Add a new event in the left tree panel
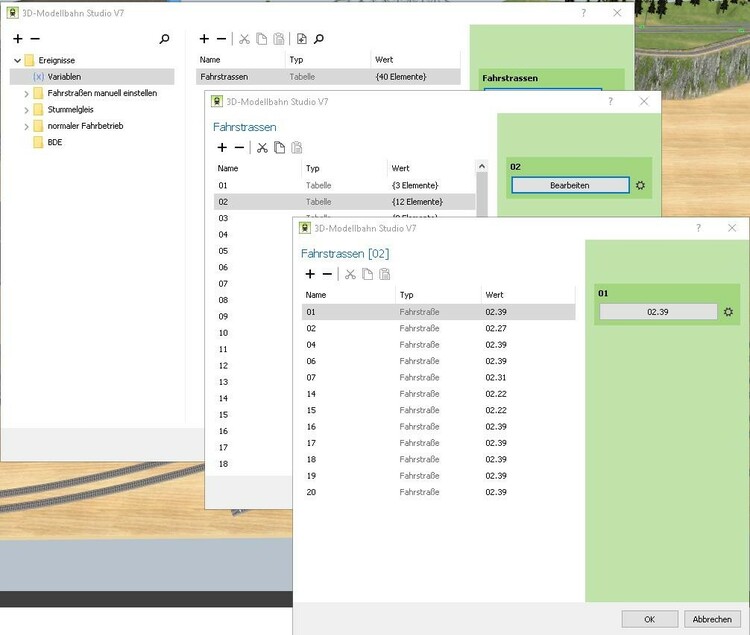750x635 pixels. pos(18,39)
